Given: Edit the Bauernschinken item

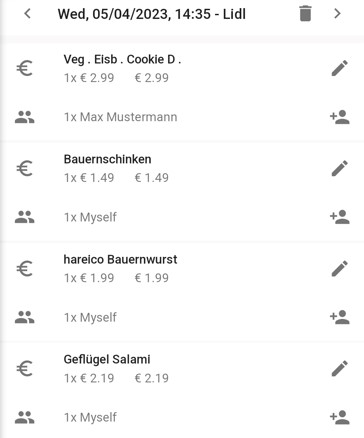Looking at the screenshot, I should click(340, 168).
